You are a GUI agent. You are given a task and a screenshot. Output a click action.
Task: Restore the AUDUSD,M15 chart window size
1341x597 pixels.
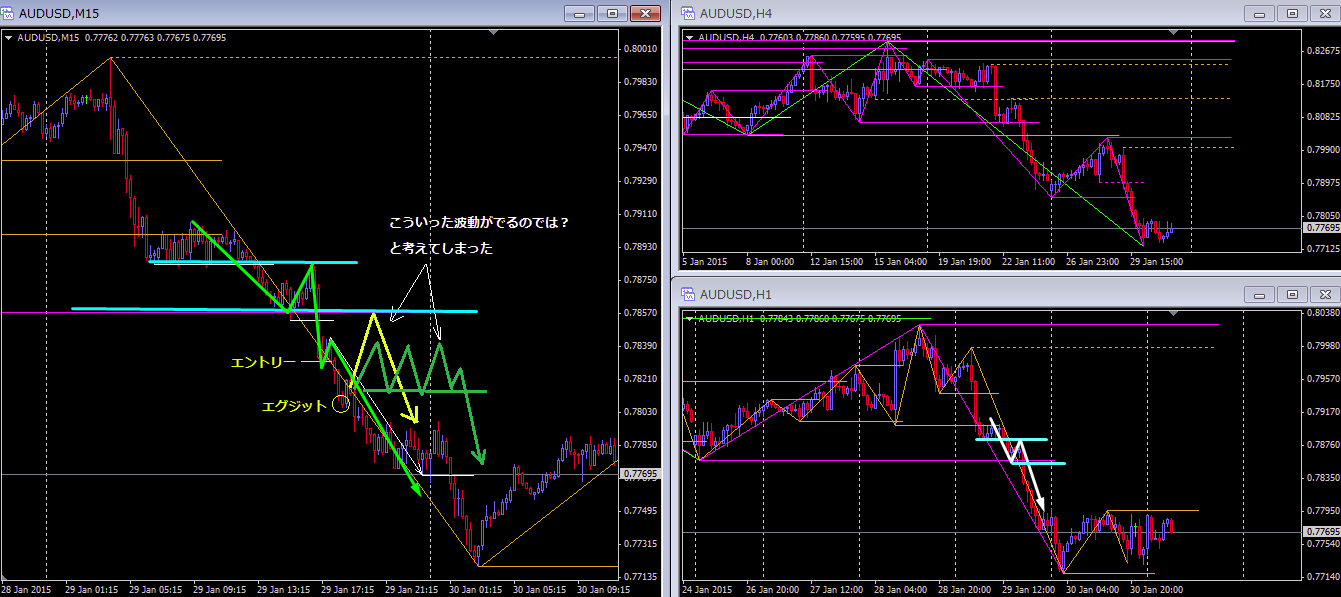tap(613, 14)
